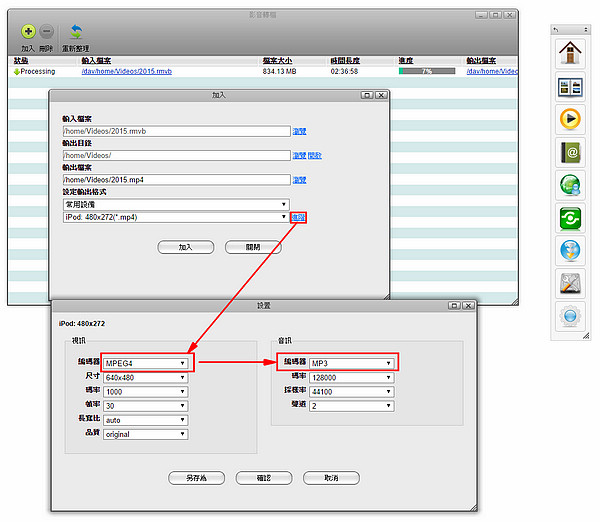This screenshot has height=522, width=600.
Task: Click the input file /home/Videos/2015.rmvb field
Action: pos(176,131)
